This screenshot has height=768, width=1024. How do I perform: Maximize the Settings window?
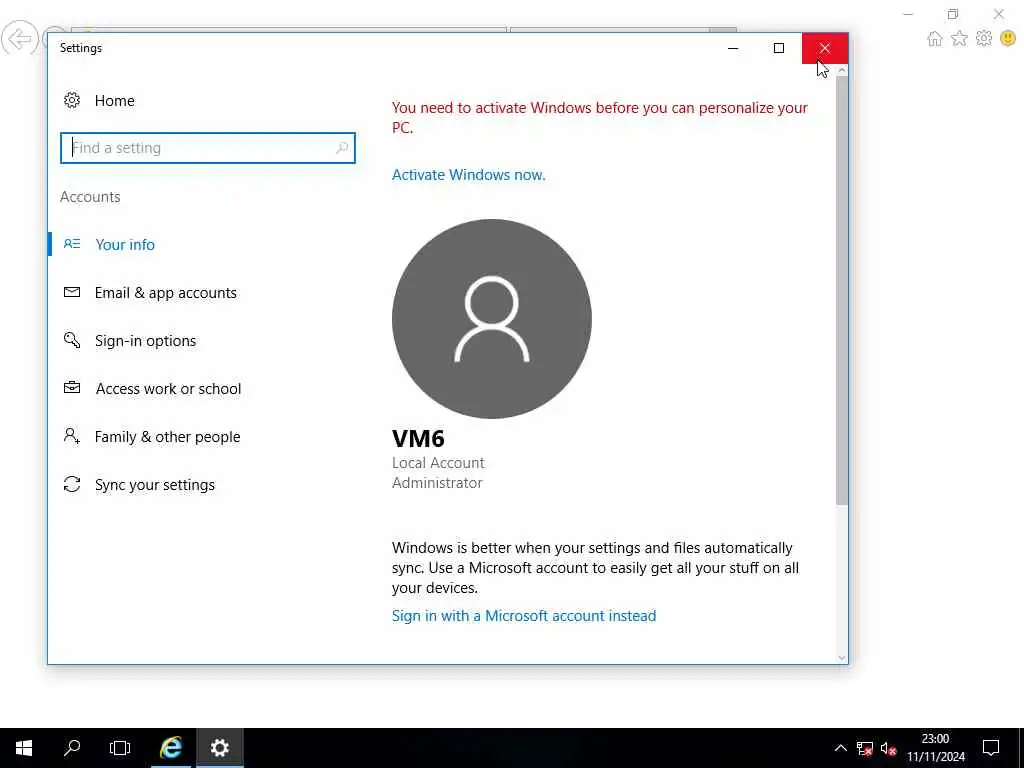(x=778, y=48)
